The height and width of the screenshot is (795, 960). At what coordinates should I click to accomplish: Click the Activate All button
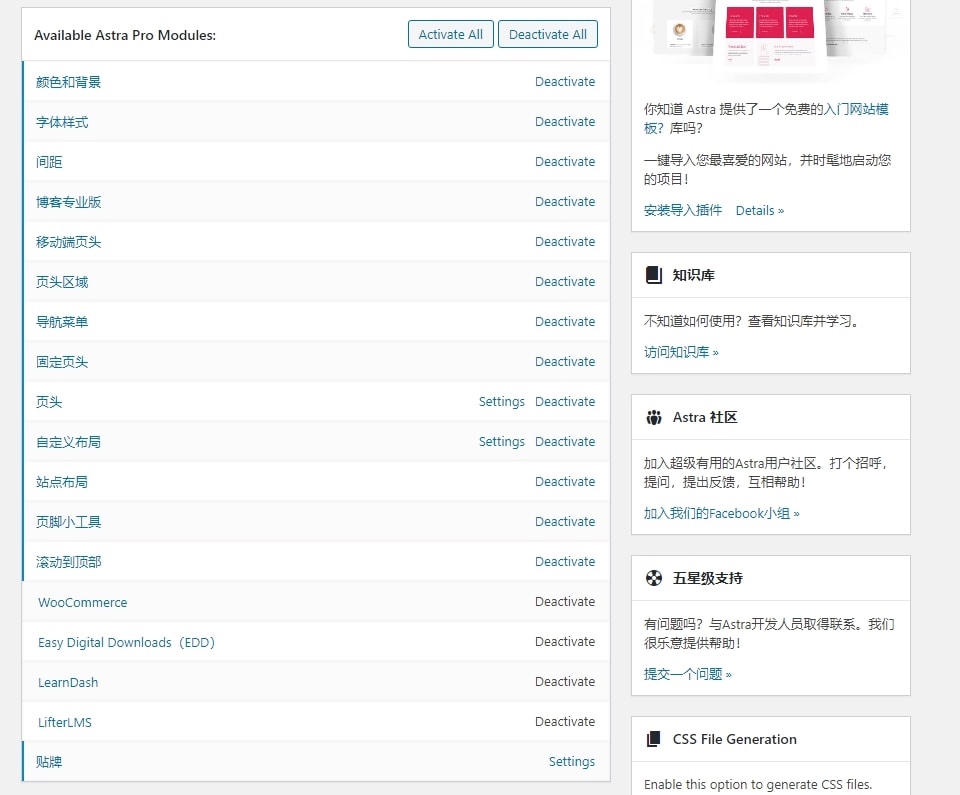point(450,33)
